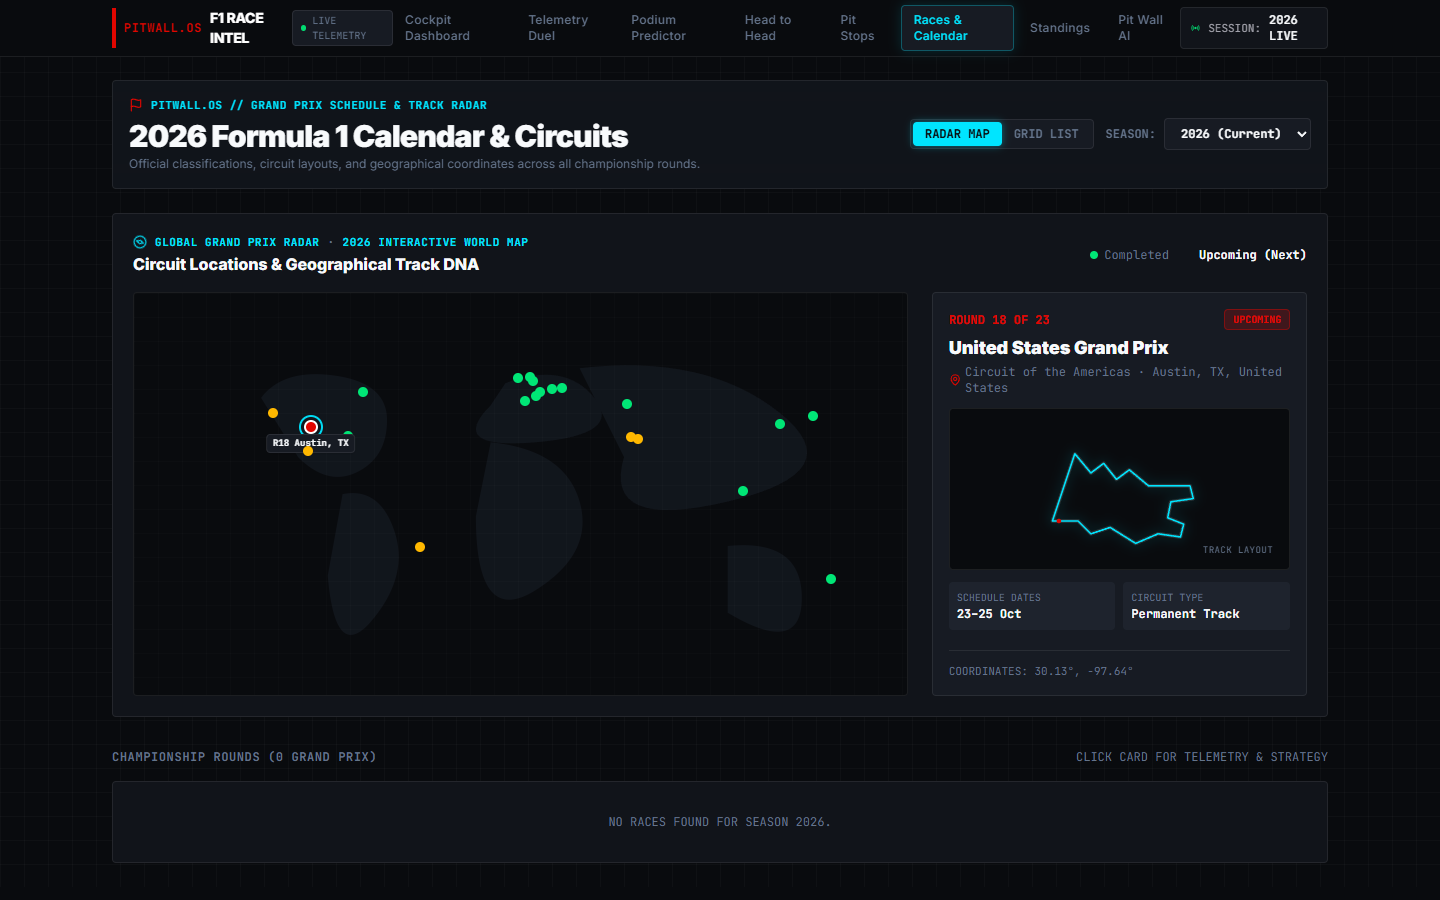Click the Completed legend item
Screen dimensions: 1440x900
tap(1129, 255)
